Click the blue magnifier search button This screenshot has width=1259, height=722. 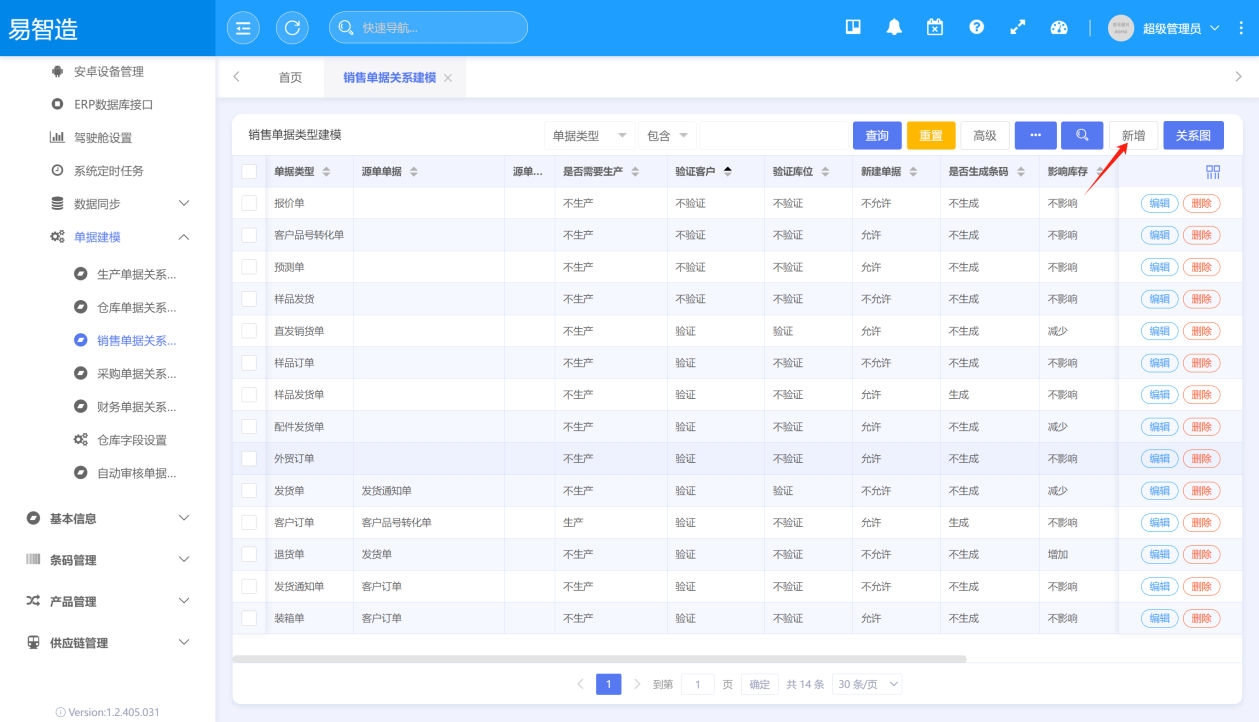pyautogui.click(x=1082, y=136)
